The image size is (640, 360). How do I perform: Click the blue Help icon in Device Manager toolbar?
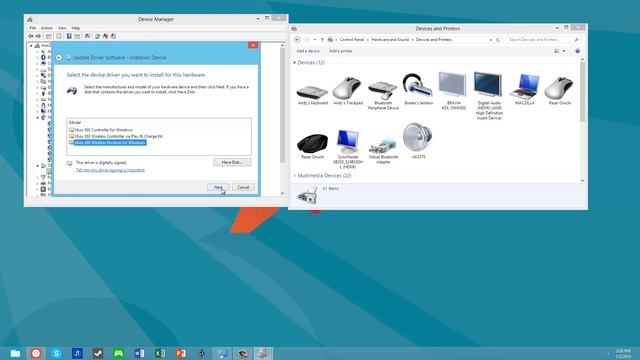(69, 36)
